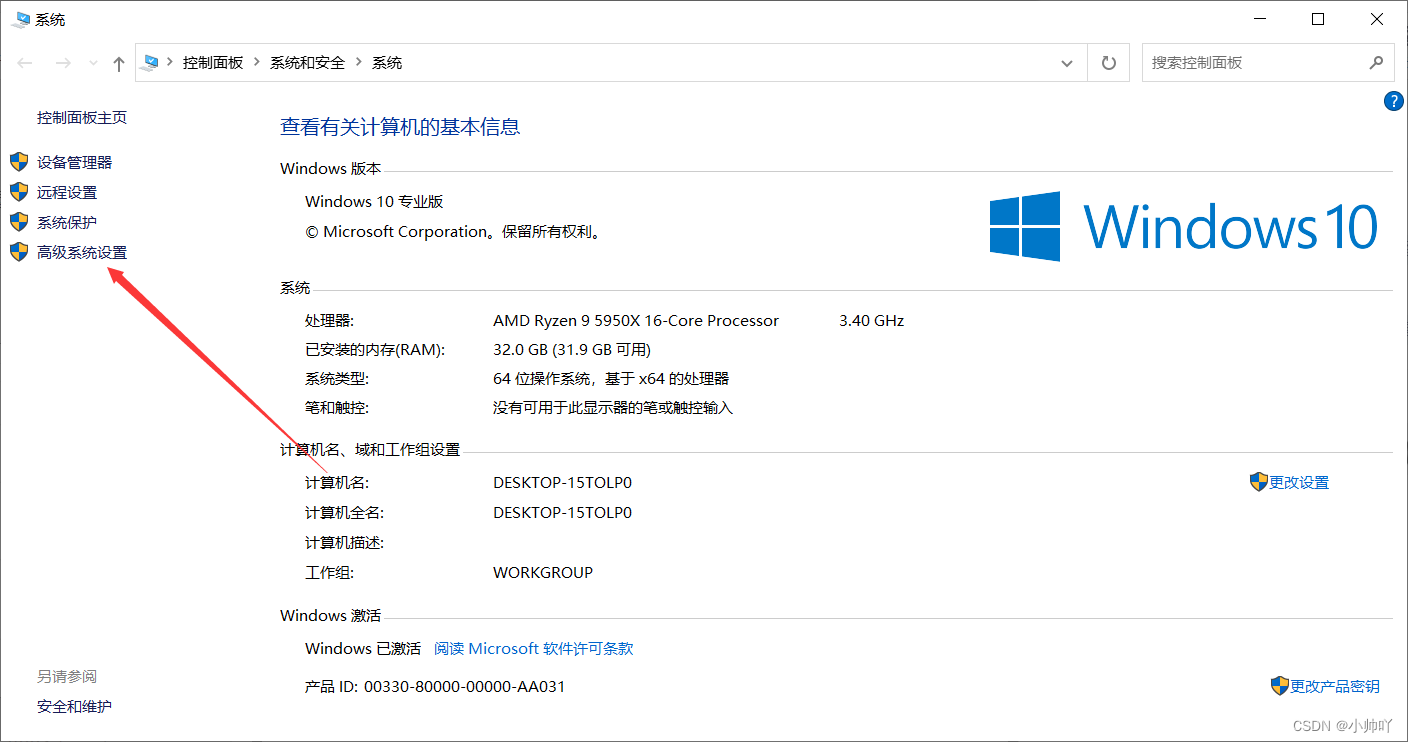Image resolution: width=1408 pixels, height=742 pixels.
Task: Click the processor value AMD Ryzen 9 5950X
Action: pos(636,320)
